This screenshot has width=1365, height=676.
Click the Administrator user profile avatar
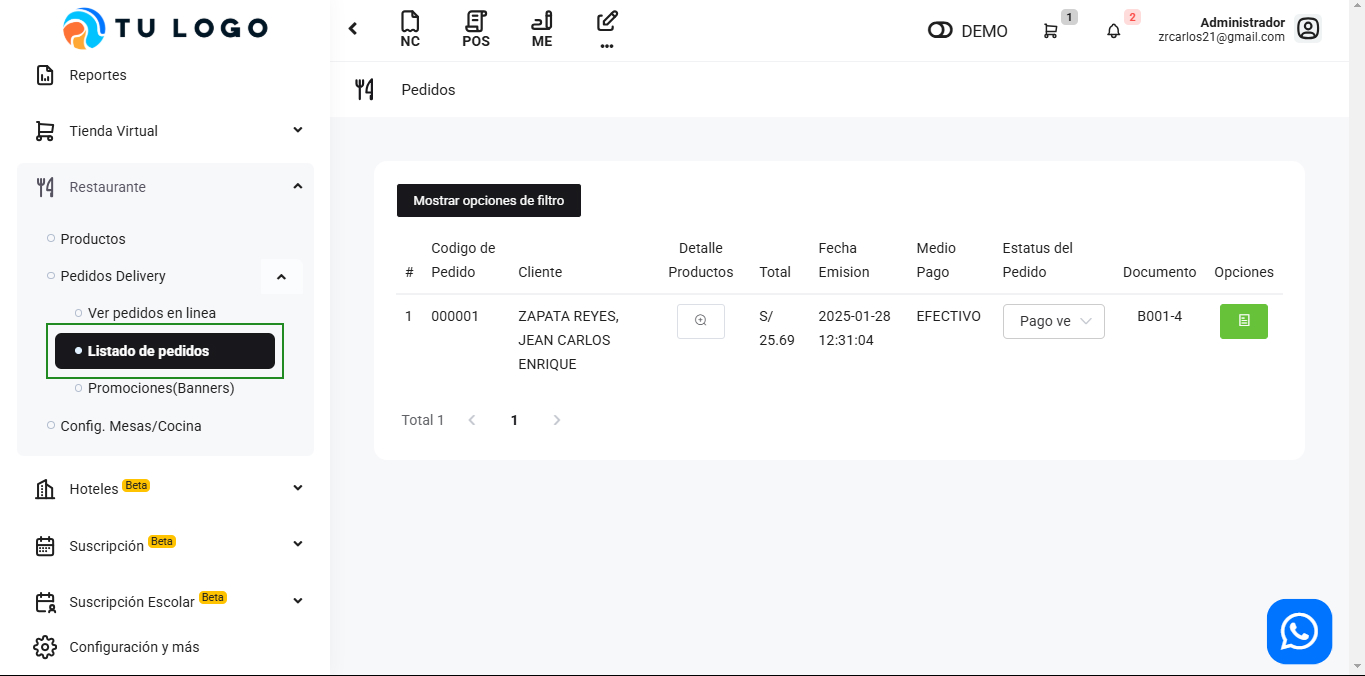pyautogui.click(x=1308, y=29)
